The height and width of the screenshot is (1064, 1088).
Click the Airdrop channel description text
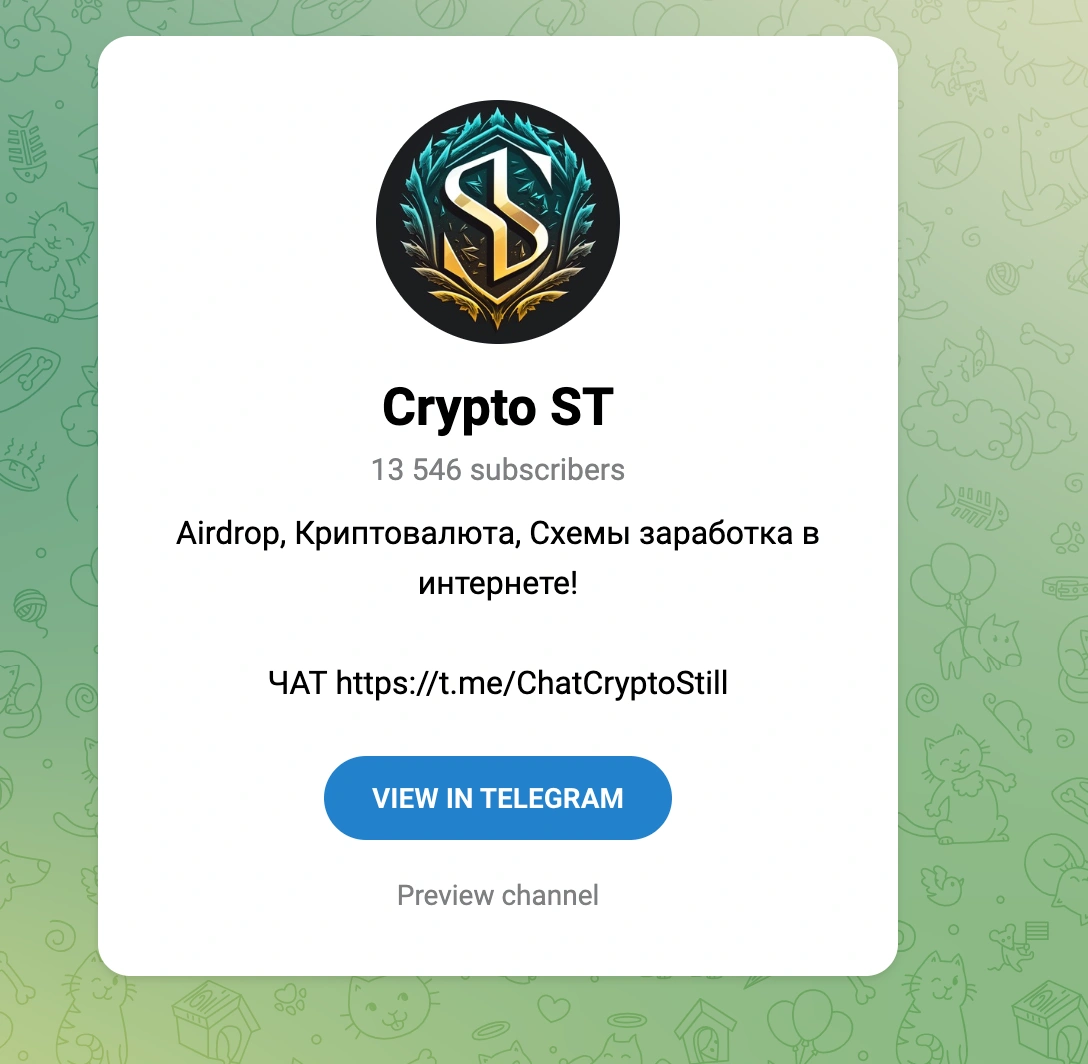tap(498, 558)
